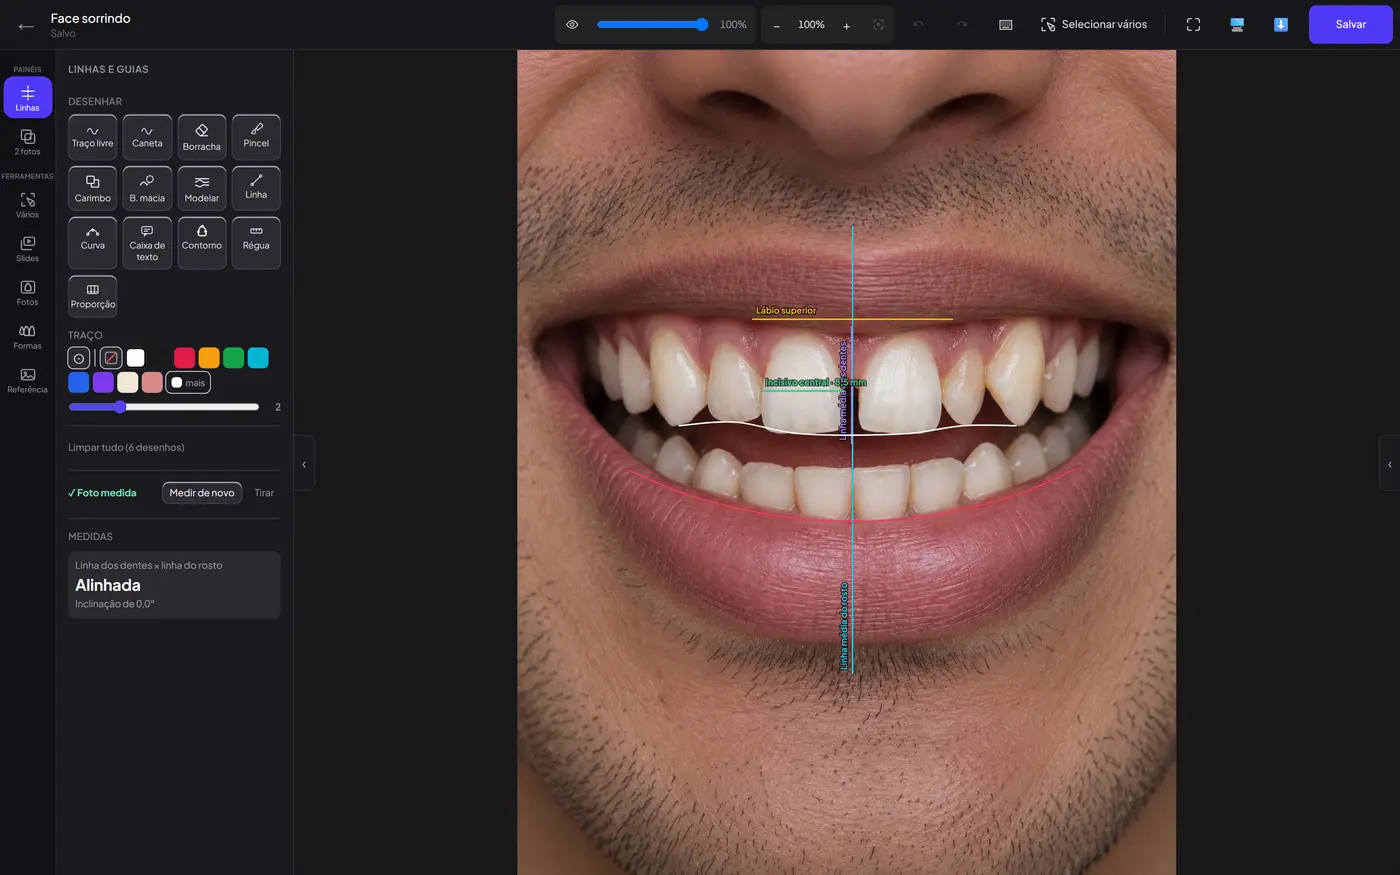Click the Inclinação de 0.0° value
Viewport: 1400px width, 875px height.
115,604
